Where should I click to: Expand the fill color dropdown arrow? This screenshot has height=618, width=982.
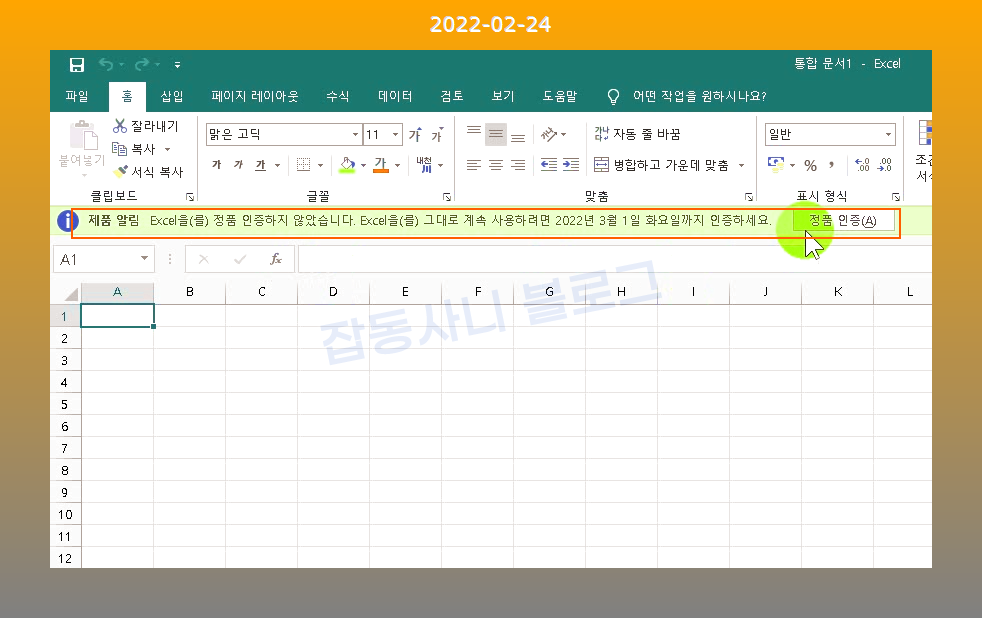click(x=363, y=165)
